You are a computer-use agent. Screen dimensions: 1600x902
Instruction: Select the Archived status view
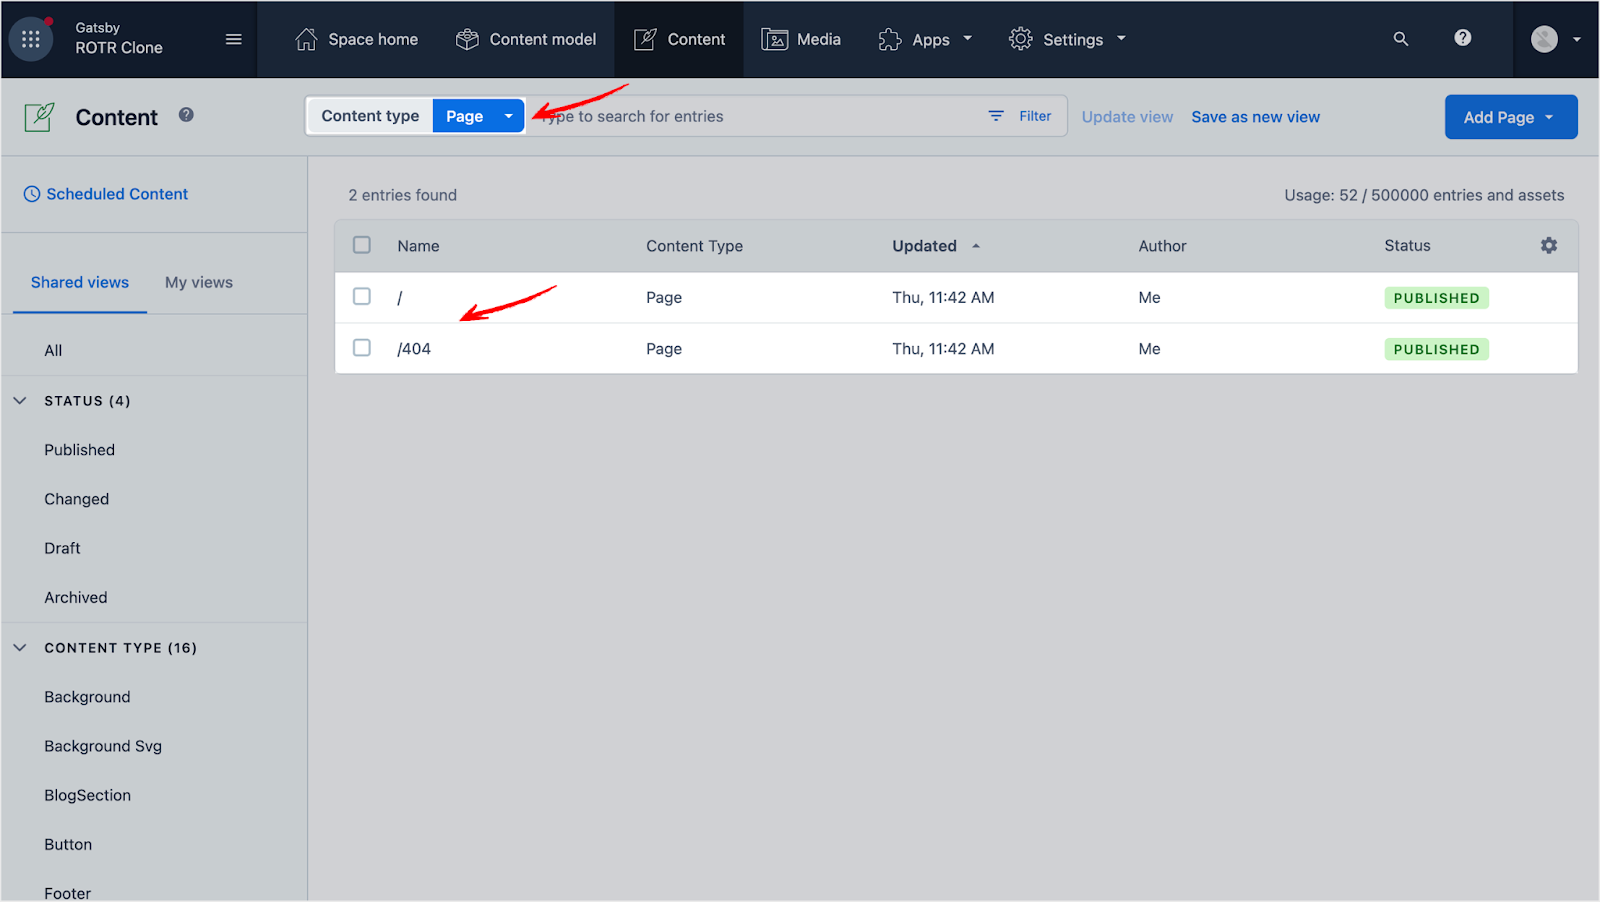(x=76, y=597)
